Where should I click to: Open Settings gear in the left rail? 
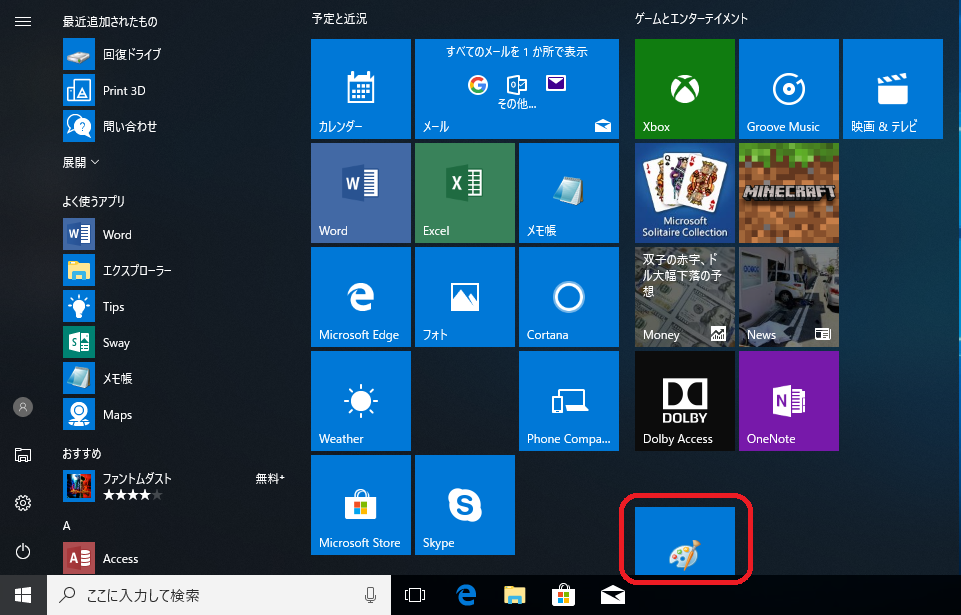[x=23, y=503]
